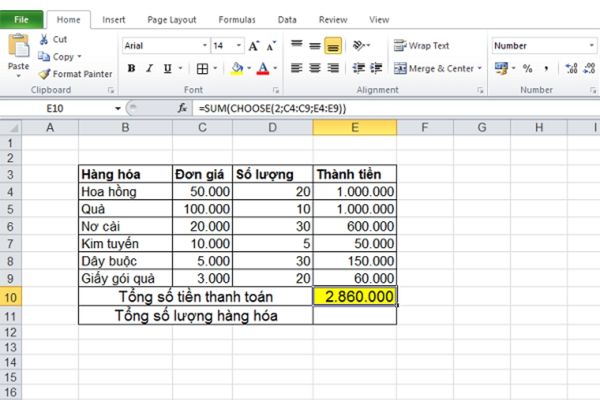Decrease indent in cell
Screen dimensions: 600x400
tap(359, 68)
